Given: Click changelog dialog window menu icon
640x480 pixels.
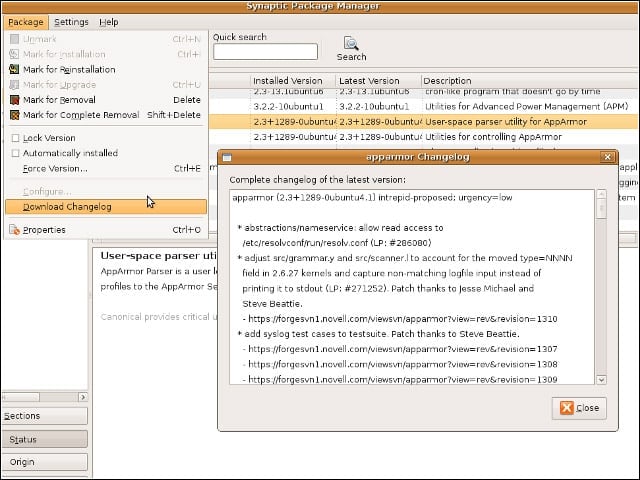Looking at the screenshot, I should tap(227, 157).
